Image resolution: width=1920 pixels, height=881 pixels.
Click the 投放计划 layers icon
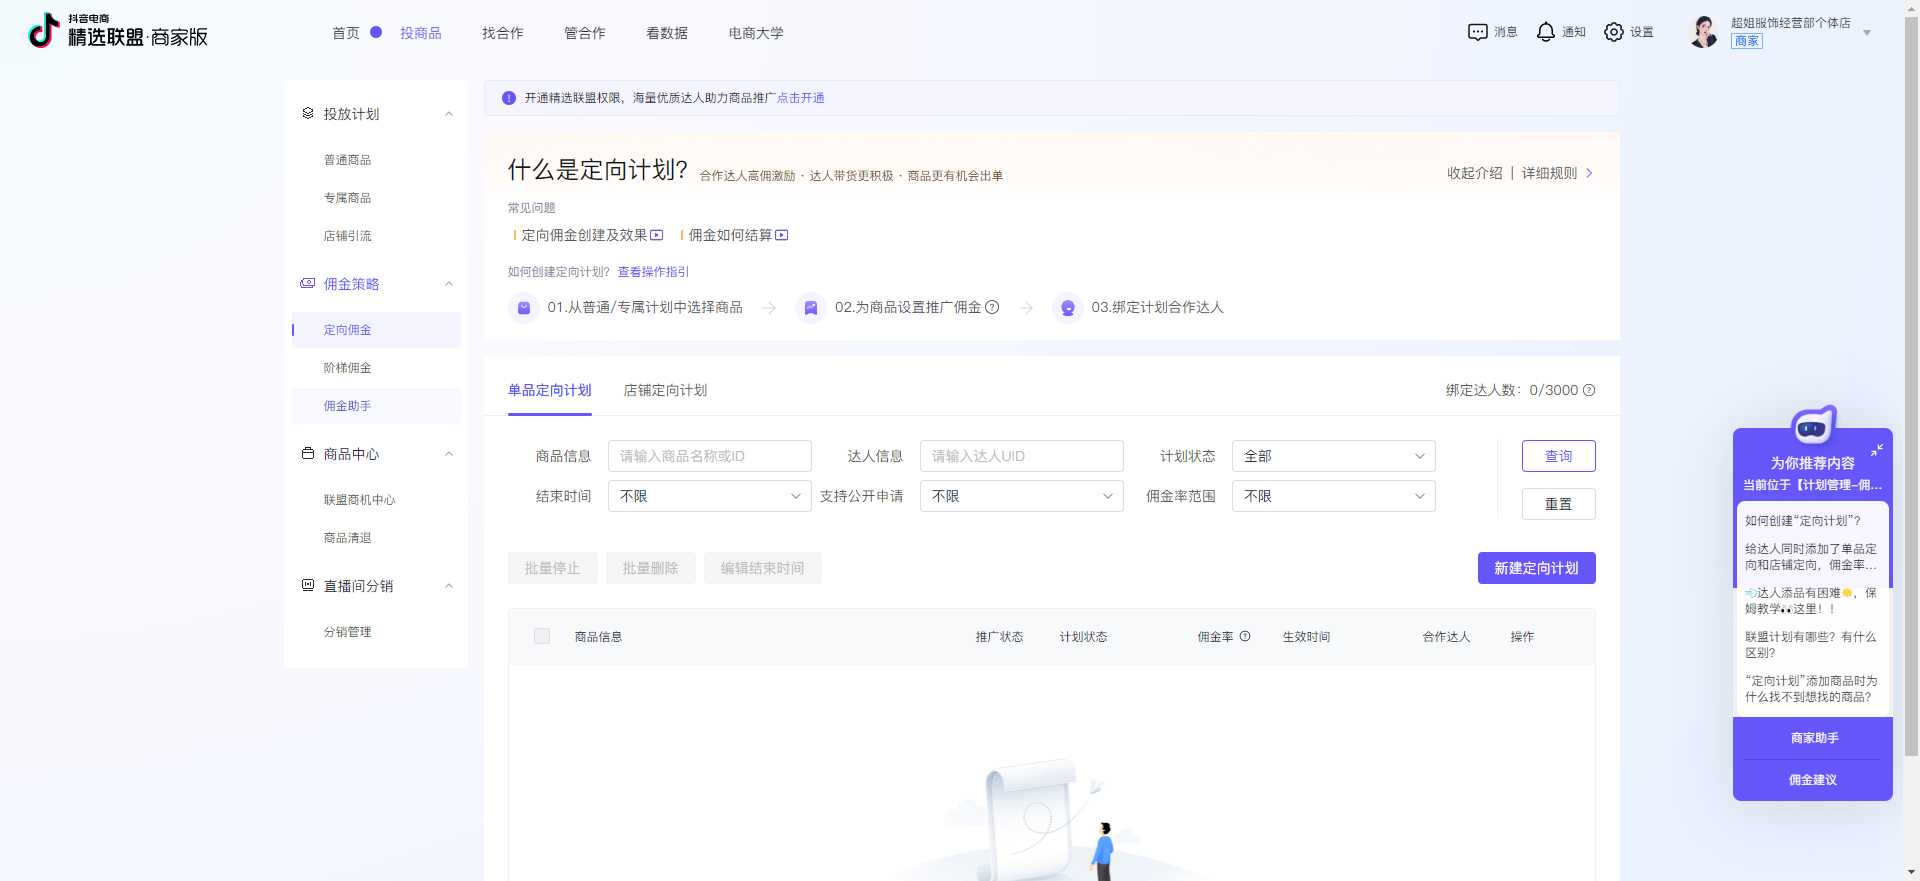tap(308, 114)
